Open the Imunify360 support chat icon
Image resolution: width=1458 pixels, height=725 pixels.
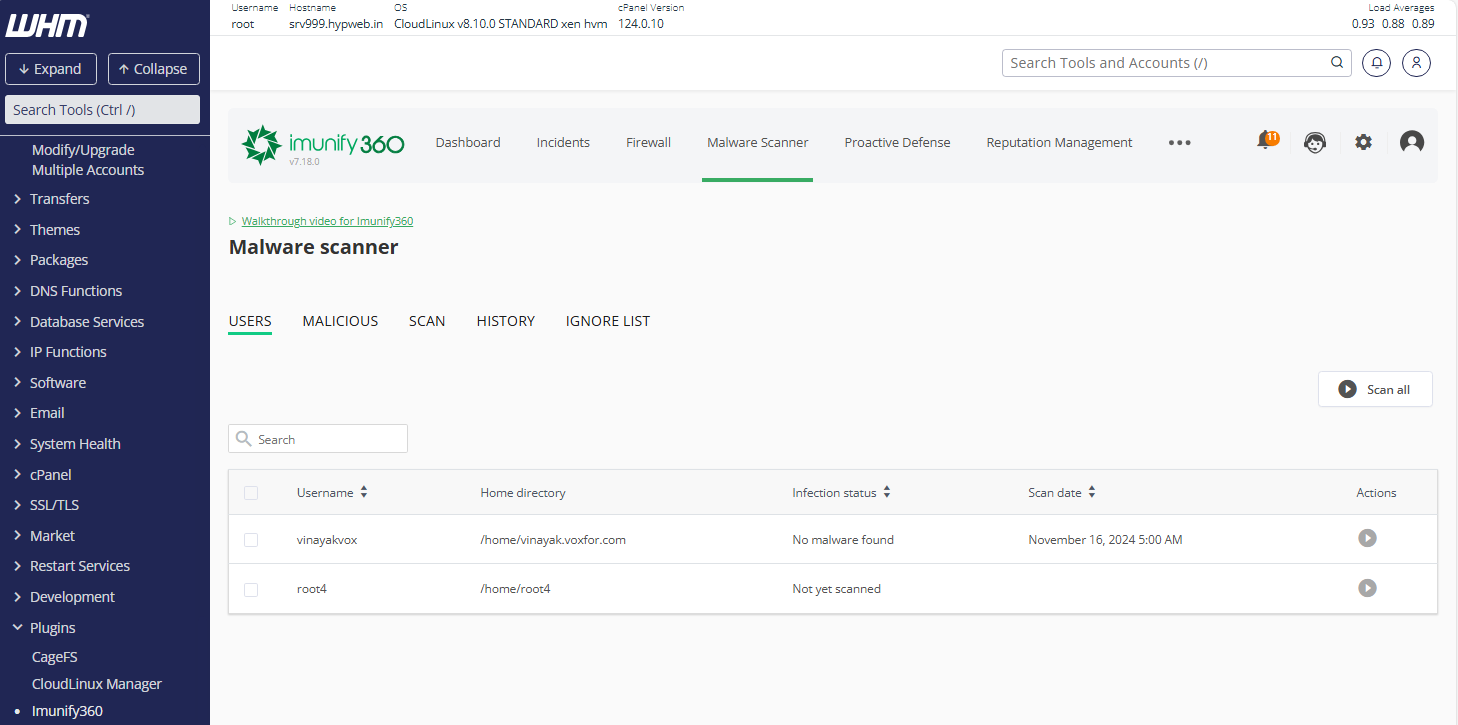point(1315,142)
